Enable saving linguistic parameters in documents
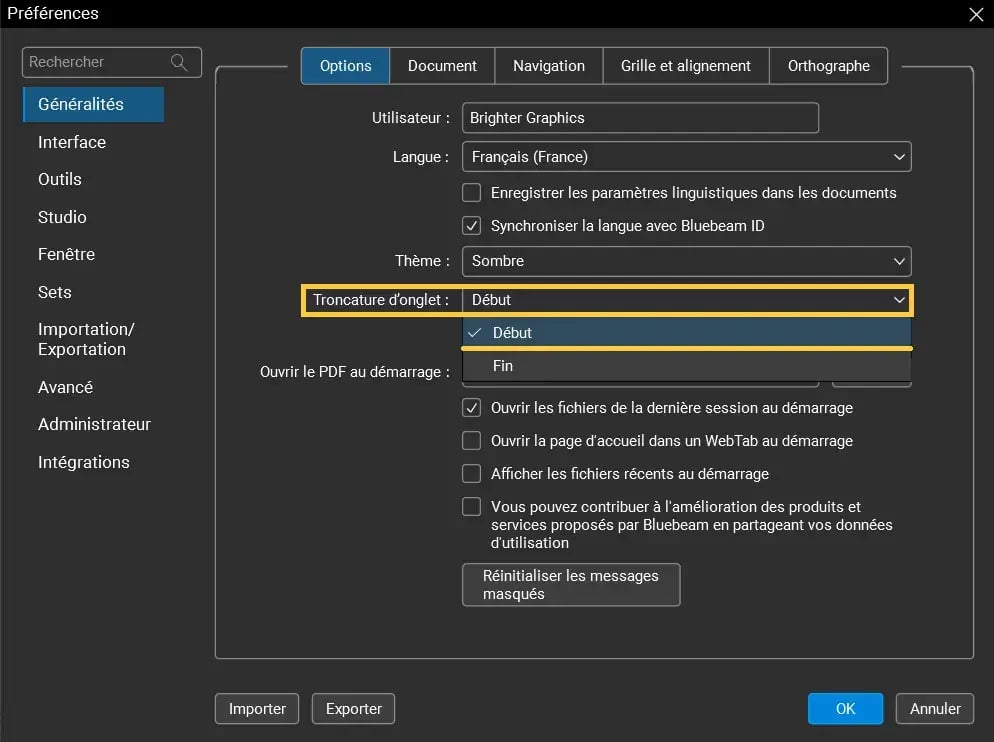 coord(471,192)
